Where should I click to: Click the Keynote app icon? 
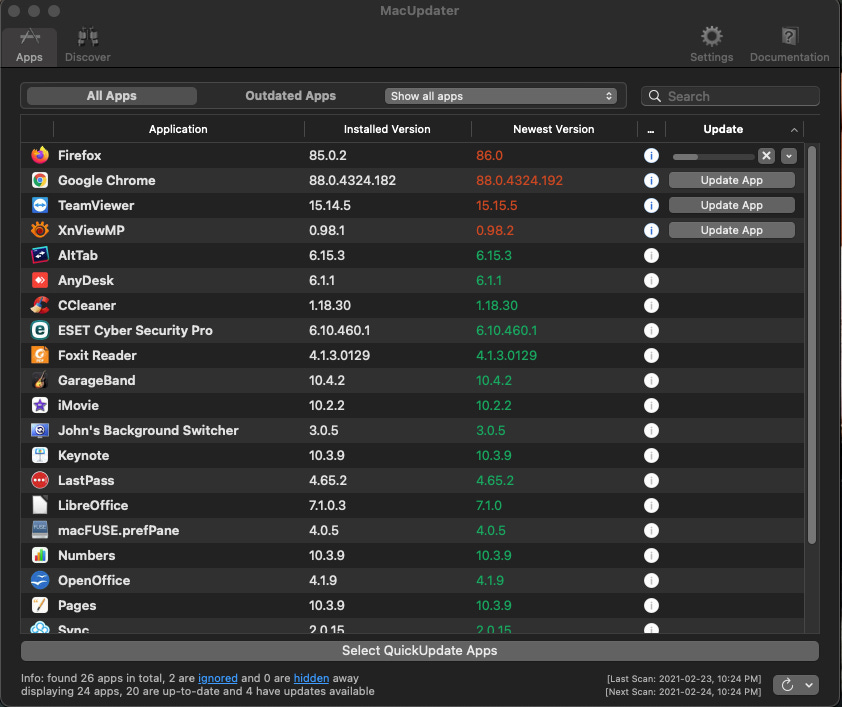click(x=40, y=455)
